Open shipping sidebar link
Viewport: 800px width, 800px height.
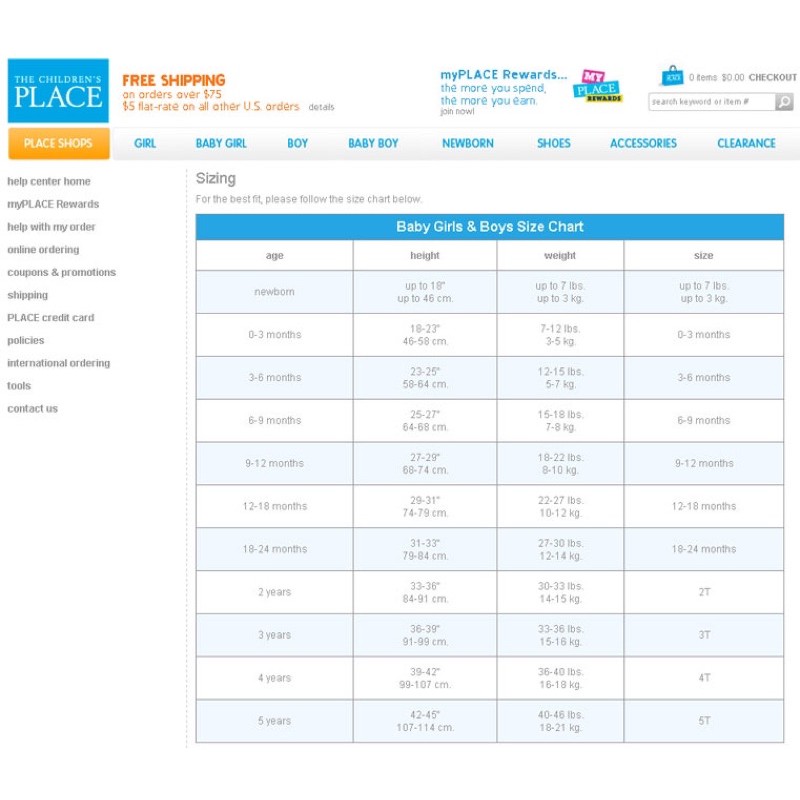[x=28, y=295]
